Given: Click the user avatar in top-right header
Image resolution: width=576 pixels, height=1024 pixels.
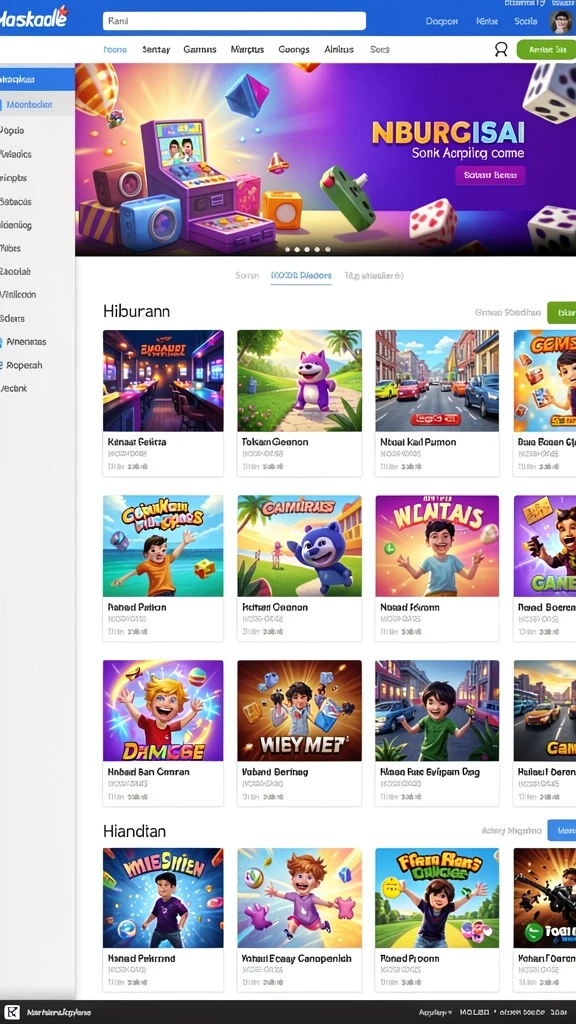Looking at the screenshot, I should [x=560, y=22].
